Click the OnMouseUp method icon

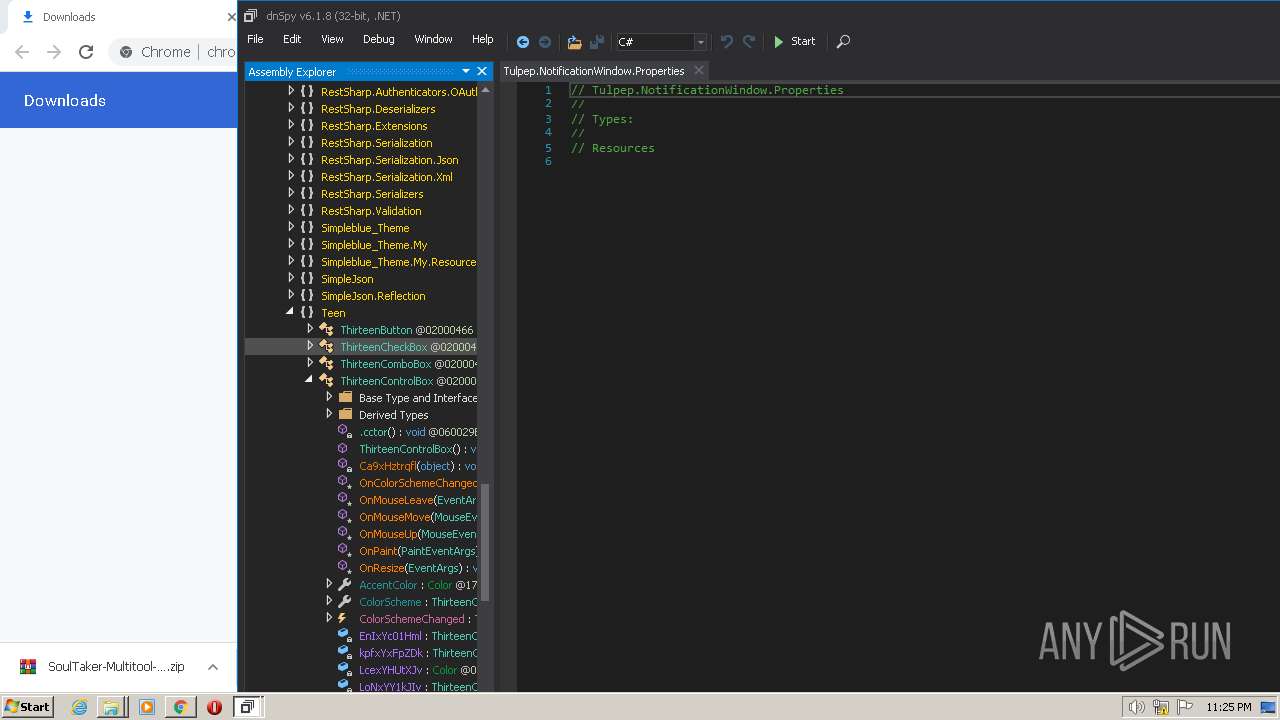(344, 534)
